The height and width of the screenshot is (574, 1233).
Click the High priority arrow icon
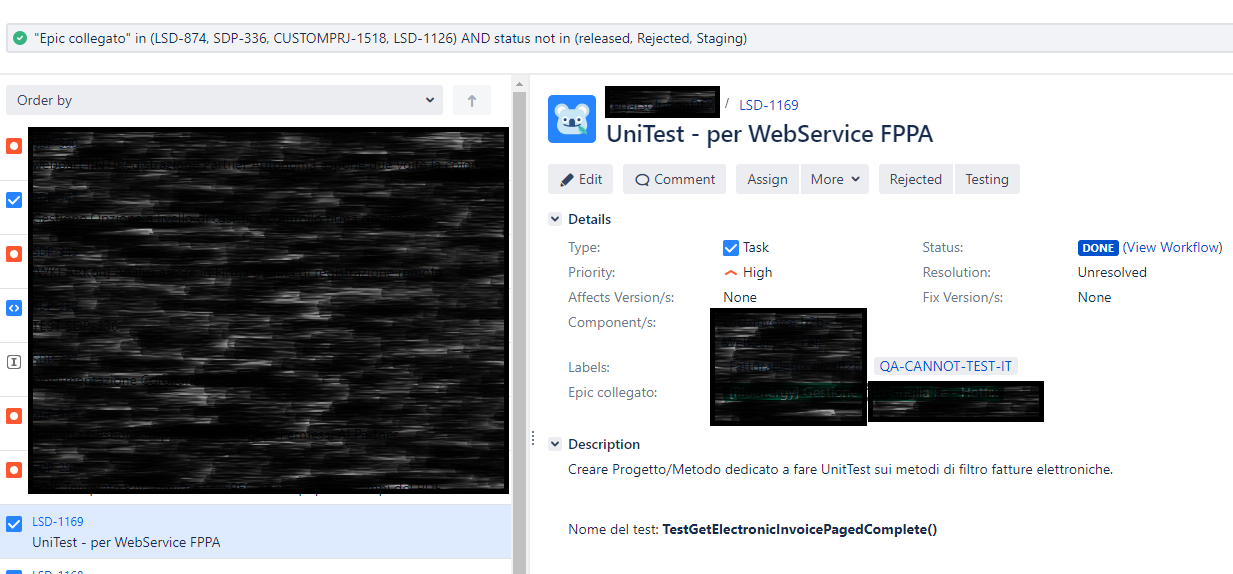click(730, 272)
